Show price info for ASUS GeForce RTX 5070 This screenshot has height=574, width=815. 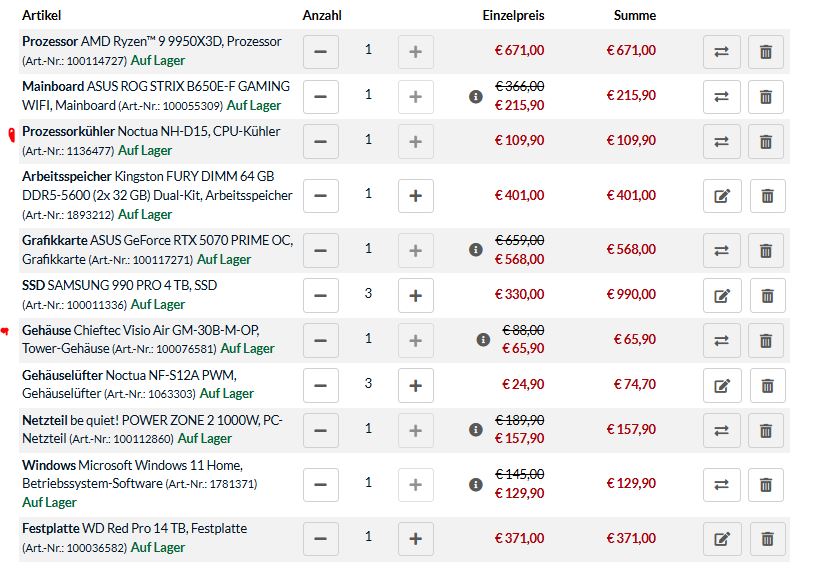point(476,250)
